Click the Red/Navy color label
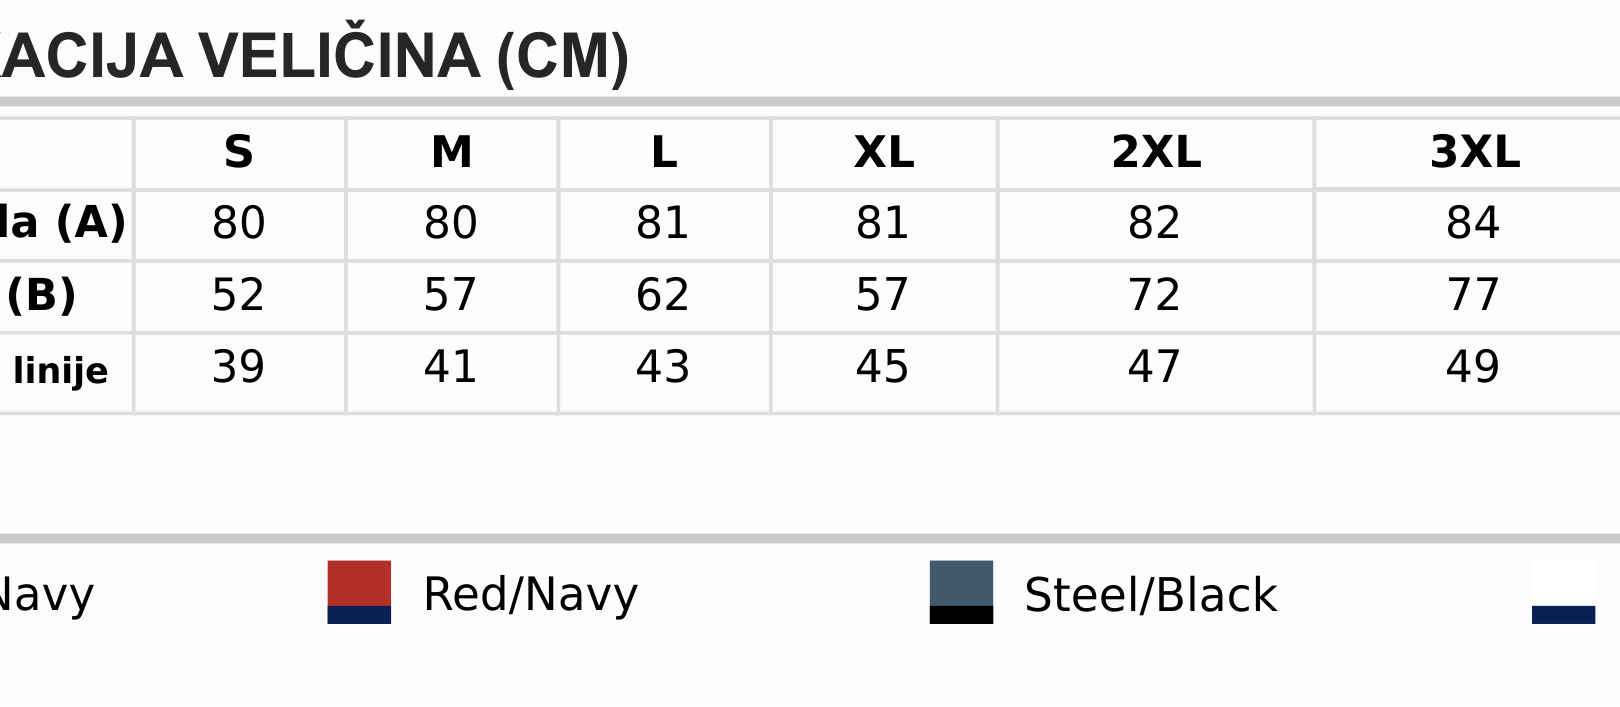Viewport: 1620px width, 707px height. point(530,594)
